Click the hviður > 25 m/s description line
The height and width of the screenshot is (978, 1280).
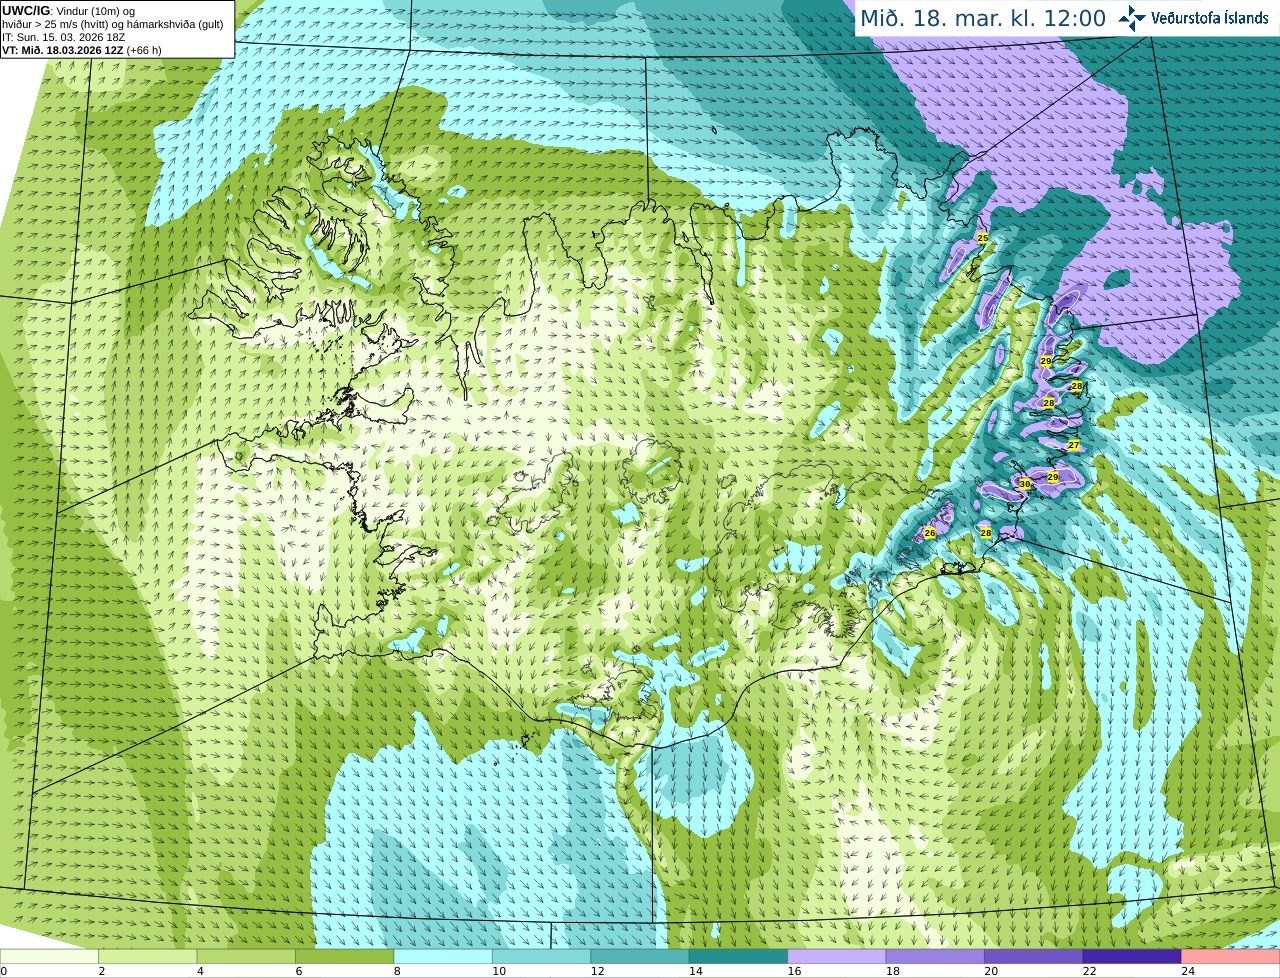pos(112,24)
